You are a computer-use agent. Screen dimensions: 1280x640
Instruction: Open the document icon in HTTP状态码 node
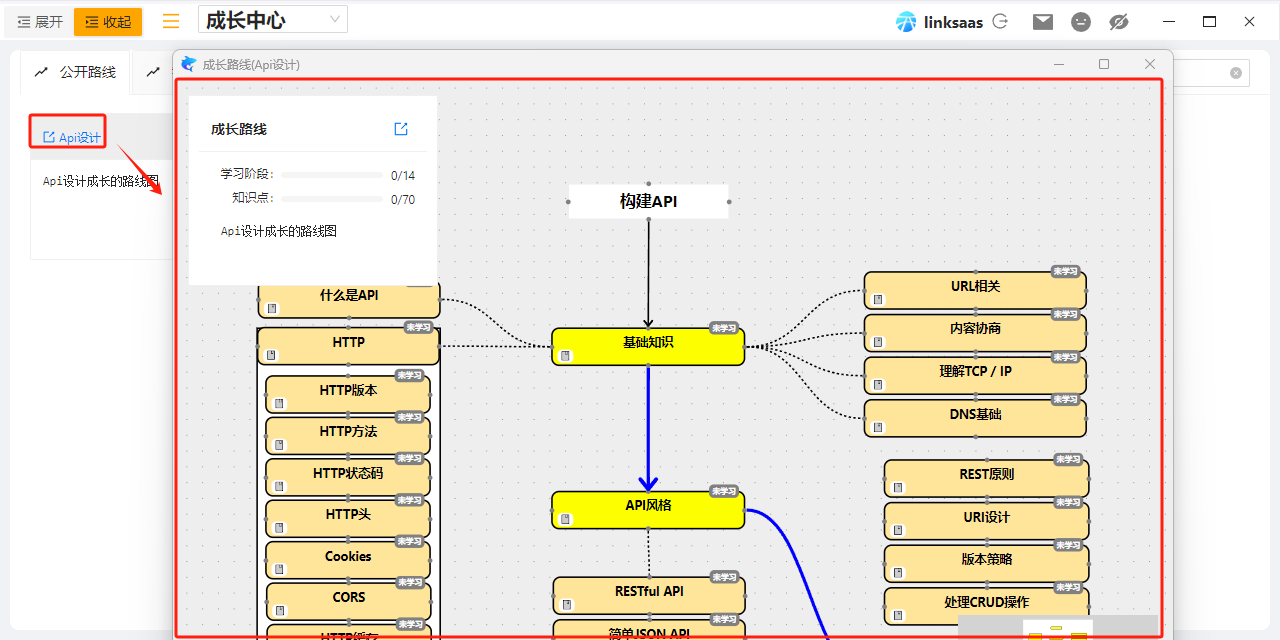click(280, 487)
